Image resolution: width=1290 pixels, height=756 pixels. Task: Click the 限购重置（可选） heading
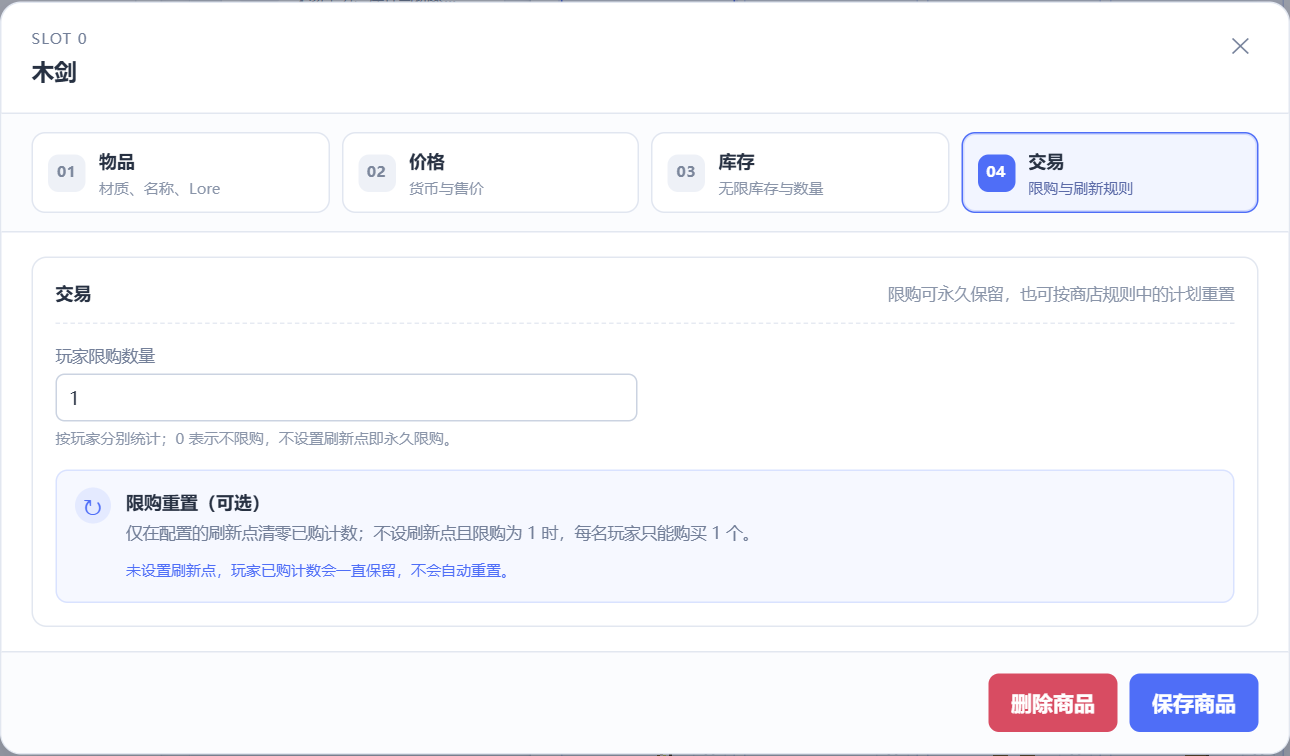tap(194, 503)
